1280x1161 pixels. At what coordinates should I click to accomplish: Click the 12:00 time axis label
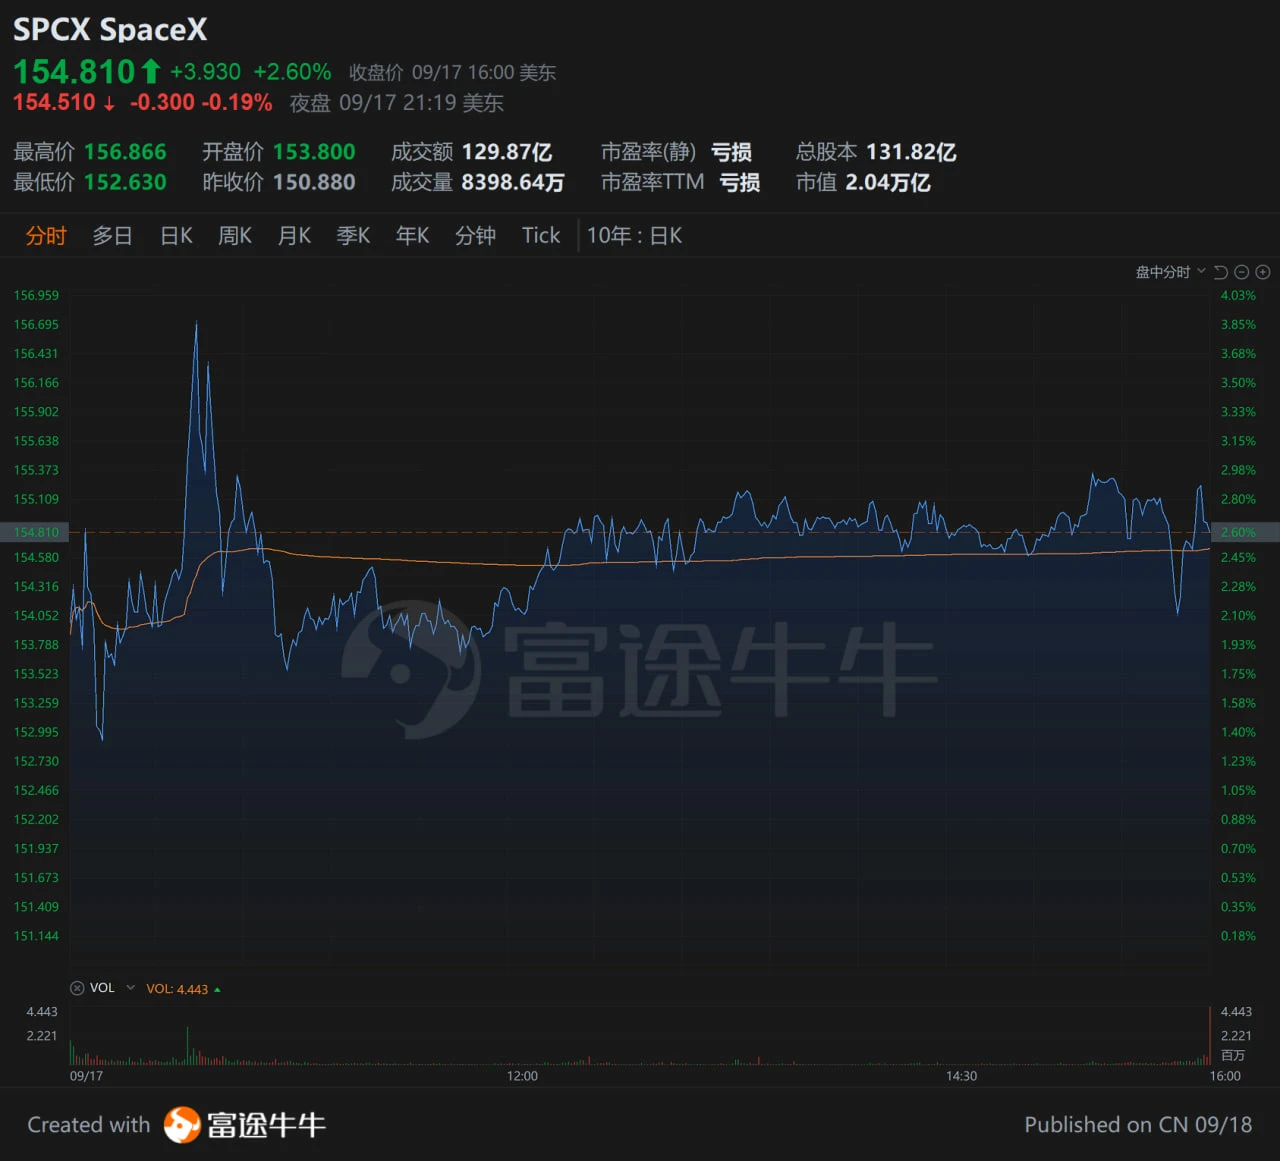(x=522, y=1076)
